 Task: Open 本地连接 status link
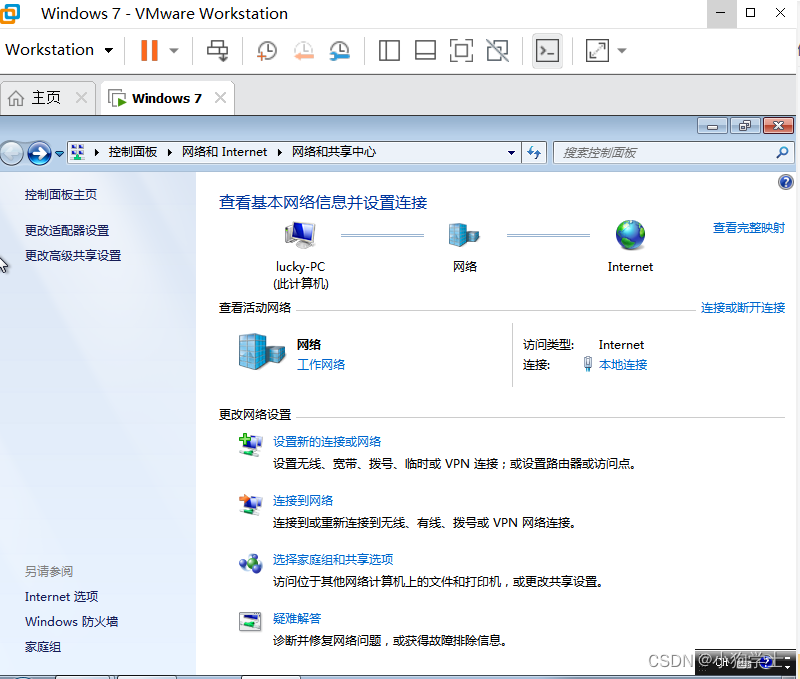623,365
